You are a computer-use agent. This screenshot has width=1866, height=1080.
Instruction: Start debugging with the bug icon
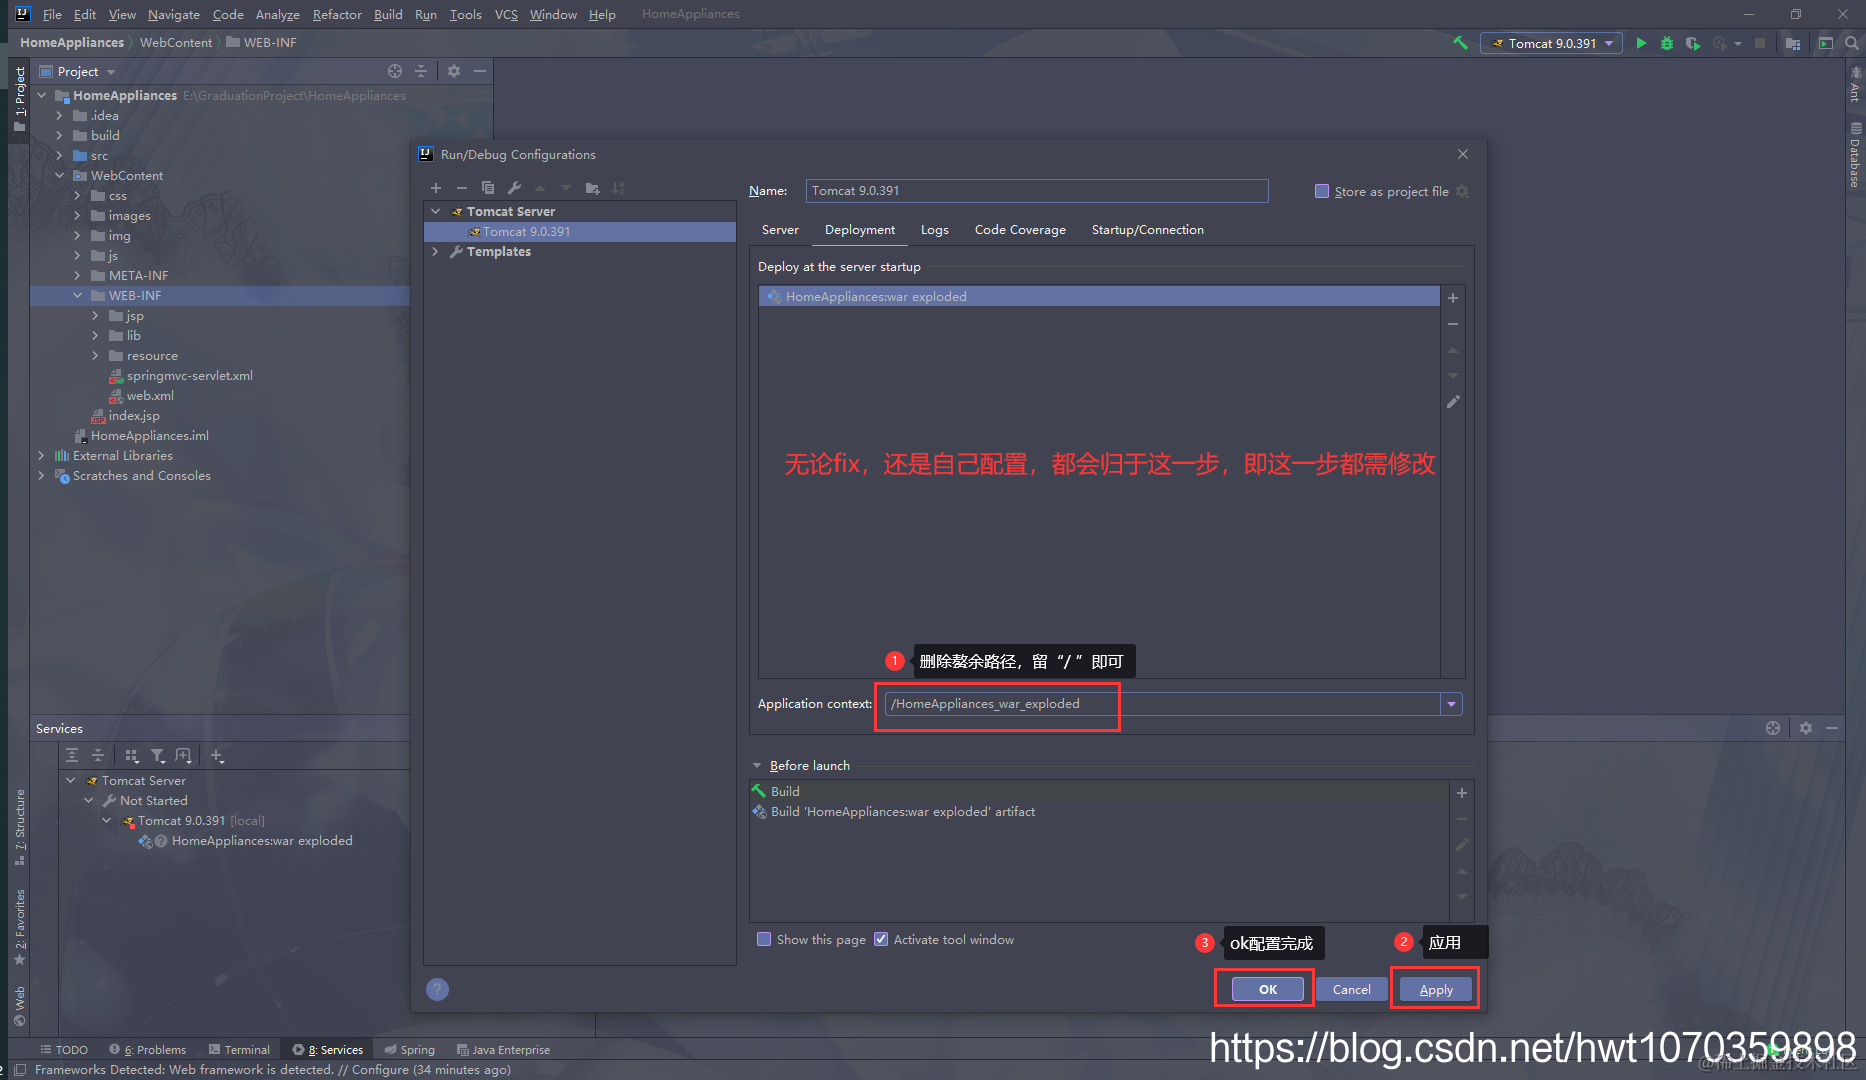coord(1667,43)
